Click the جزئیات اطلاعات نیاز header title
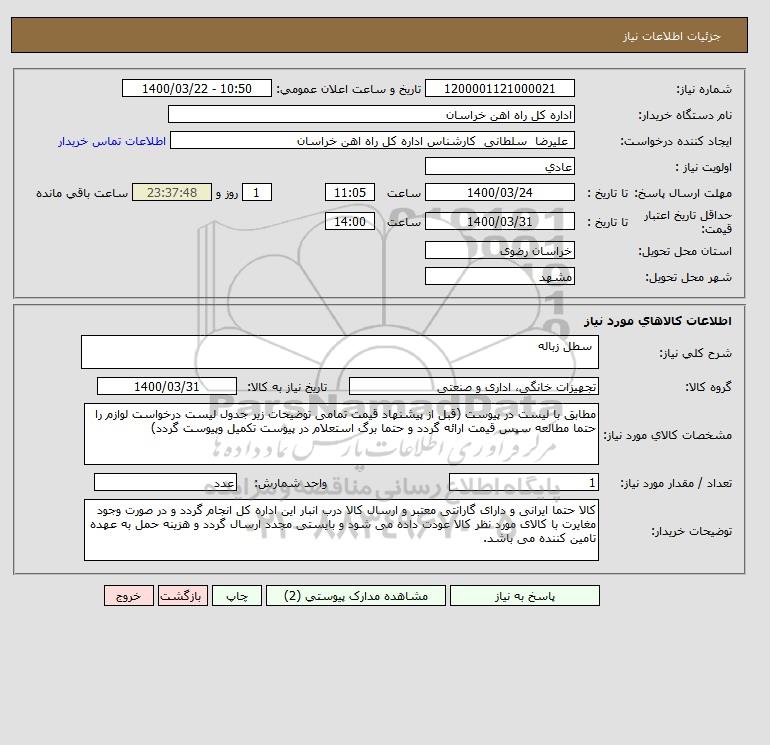The height and width of the screenshot is (745, 770). (x=671, y=36)
